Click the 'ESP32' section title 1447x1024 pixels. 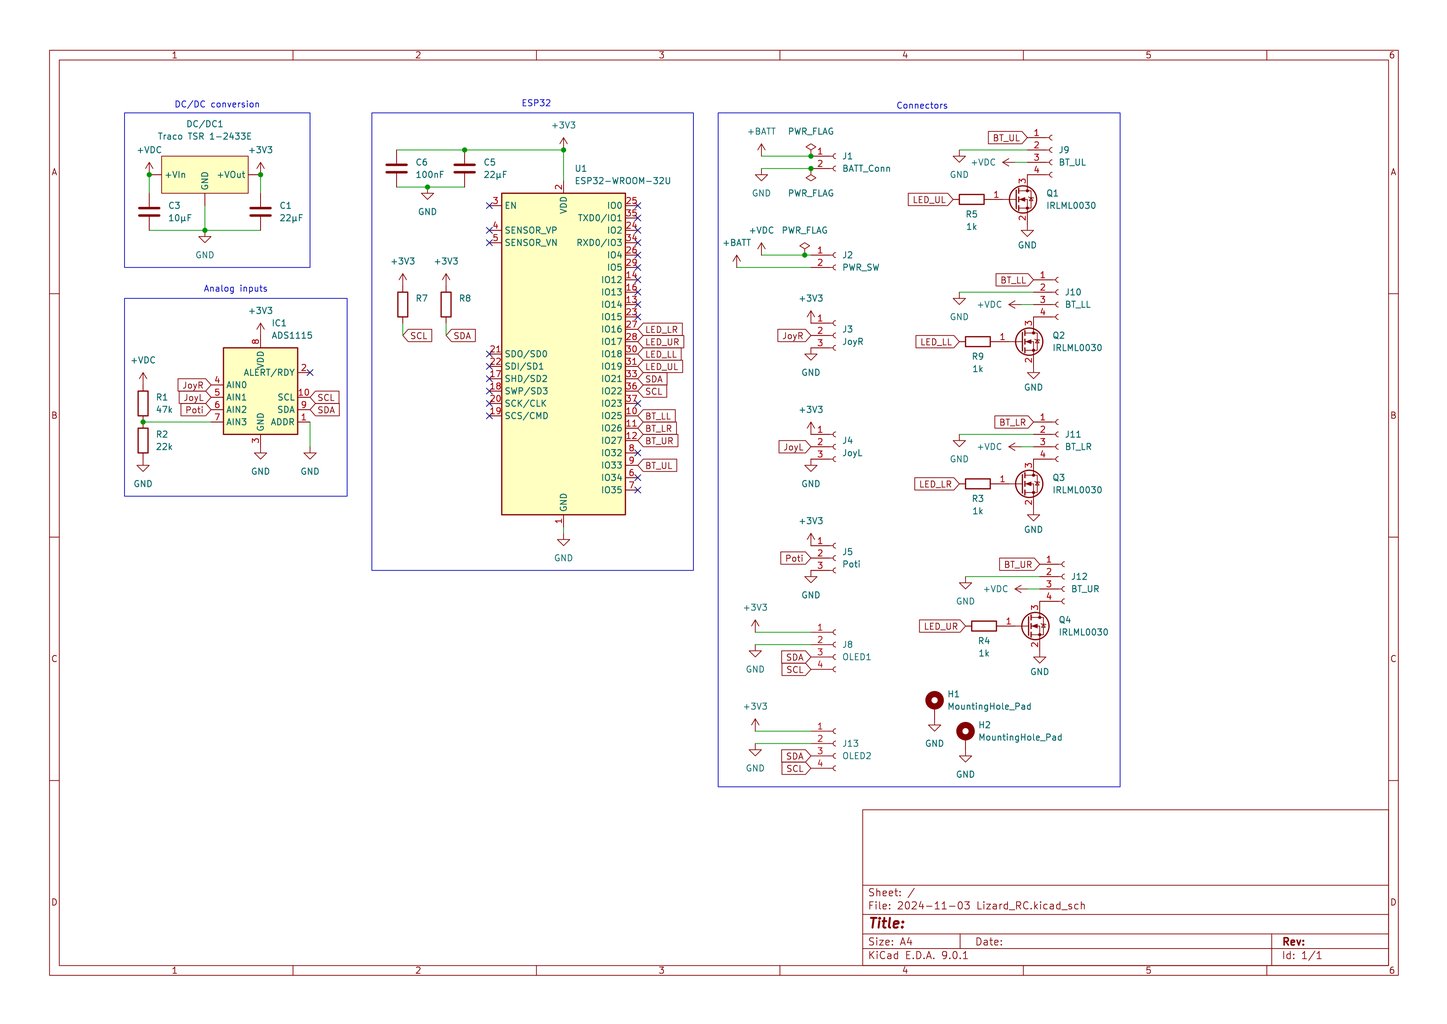(536, 103)
